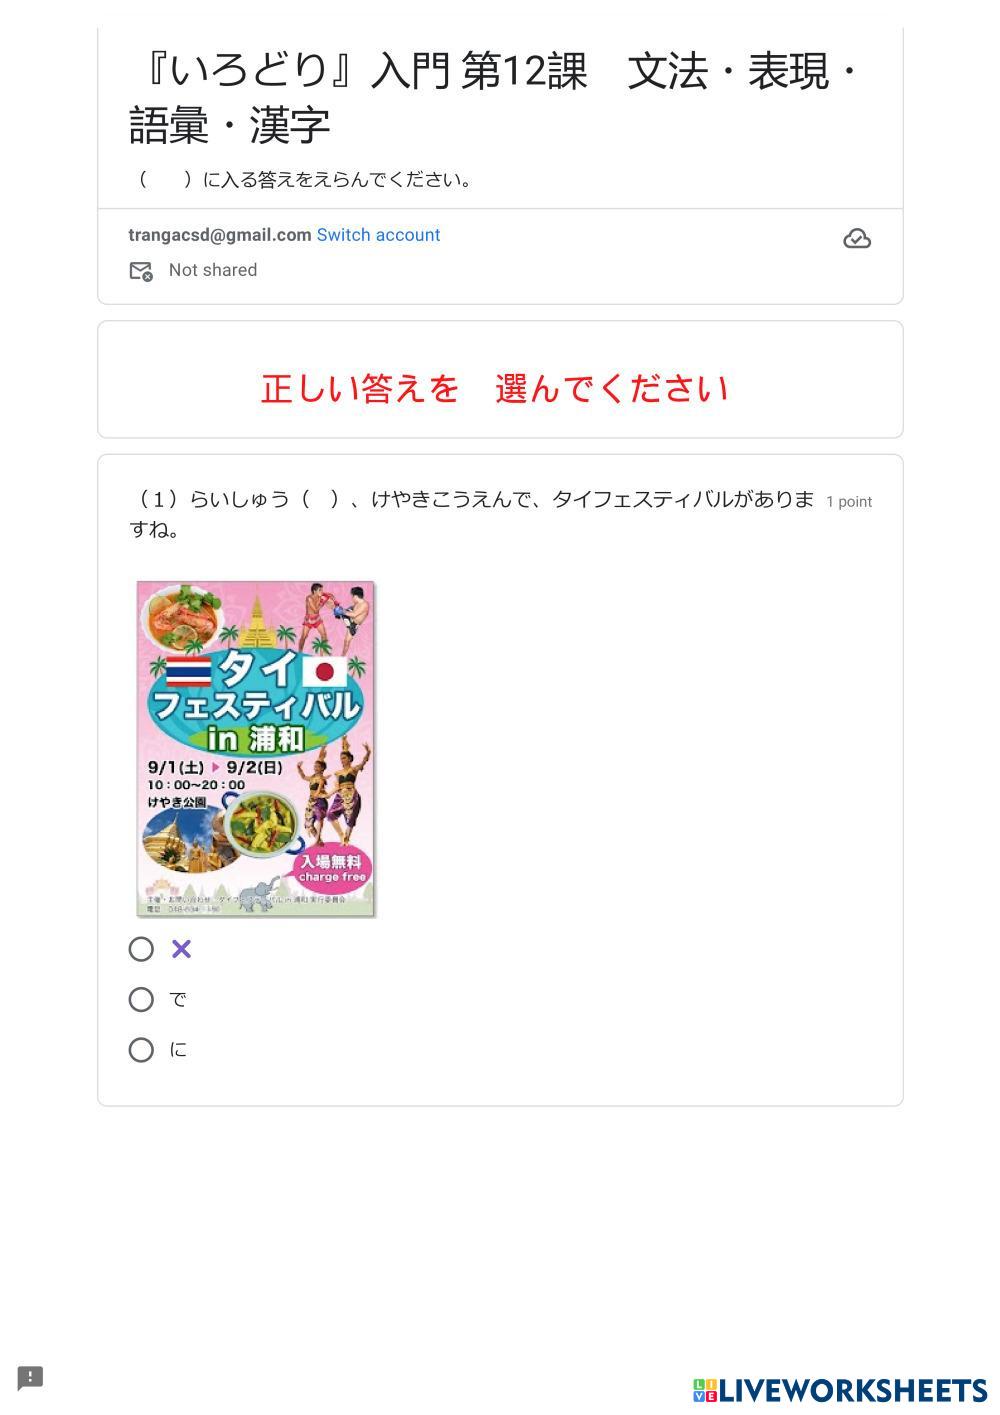Open the Thai Festival poster image
The height and width of the screenshot is (1415, 1000).
(256, 748)
